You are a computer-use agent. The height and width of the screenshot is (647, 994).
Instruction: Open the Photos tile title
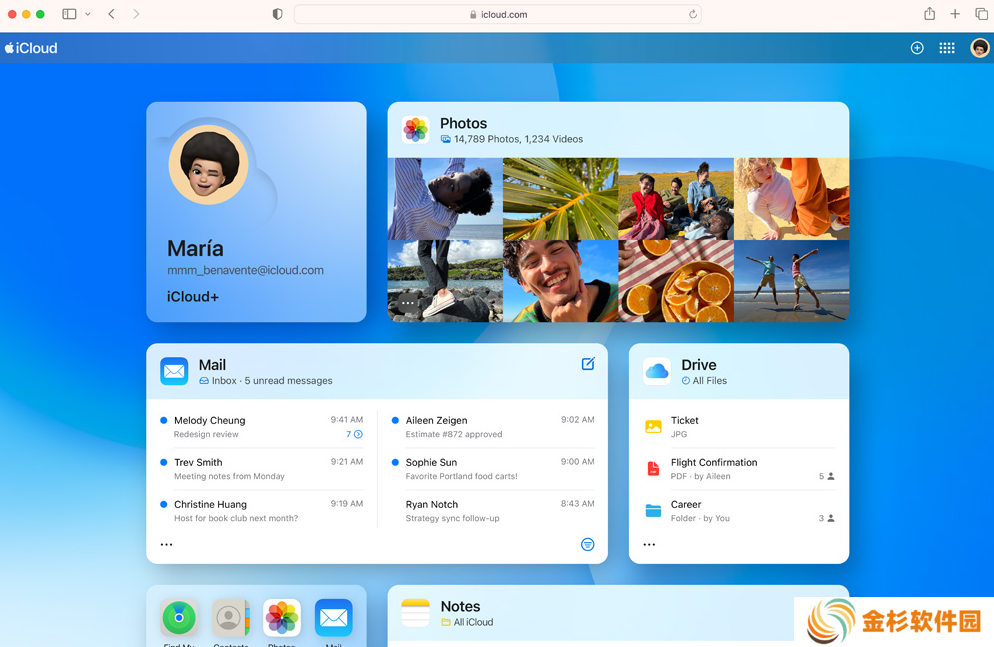click(463, 124)
